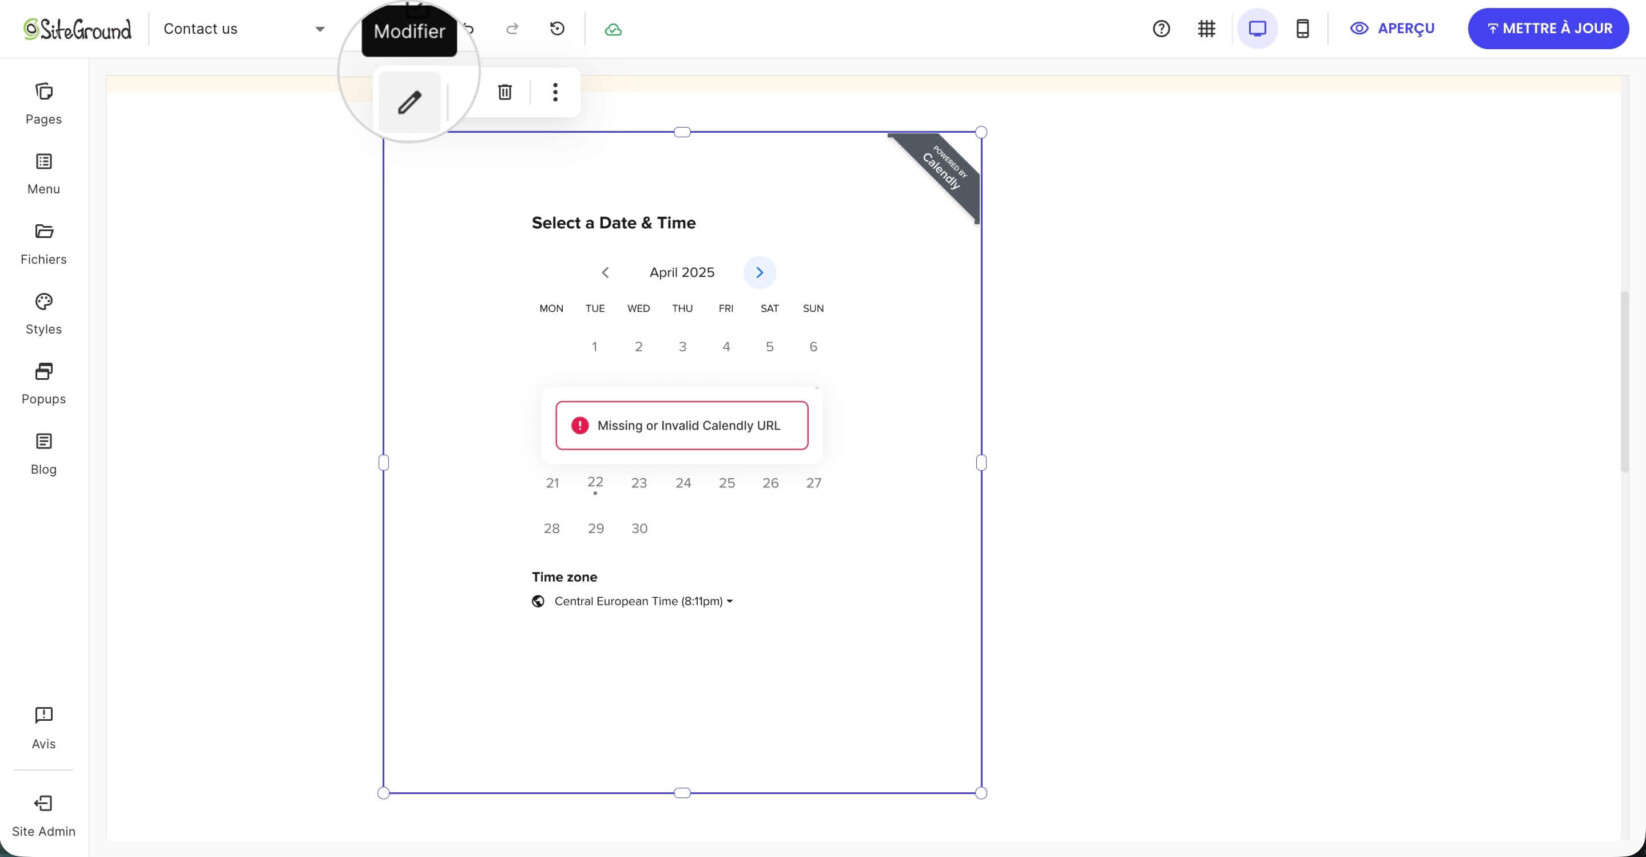Click the Powered by Calendly ribbon
The image size is (1646, 857).
(x=942, y=169)
